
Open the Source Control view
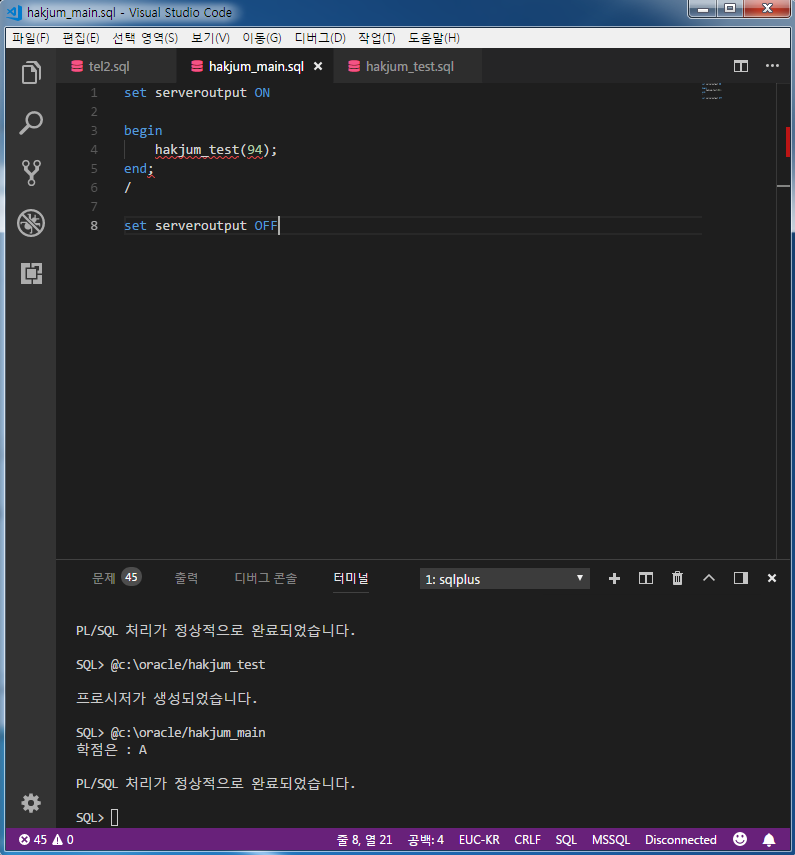pyautogui.click(x=31, y=173)
